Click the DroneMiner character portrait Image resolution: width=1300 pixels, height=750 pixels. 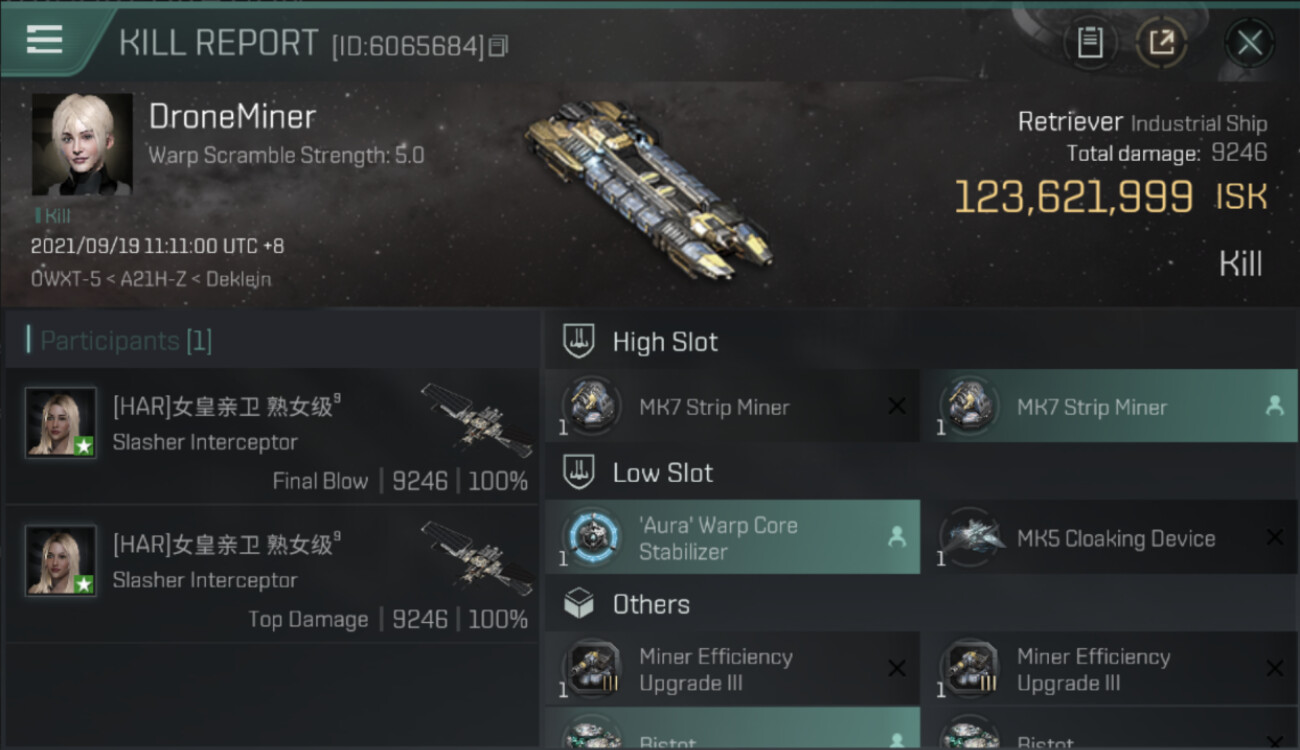[x=82, y=144]
